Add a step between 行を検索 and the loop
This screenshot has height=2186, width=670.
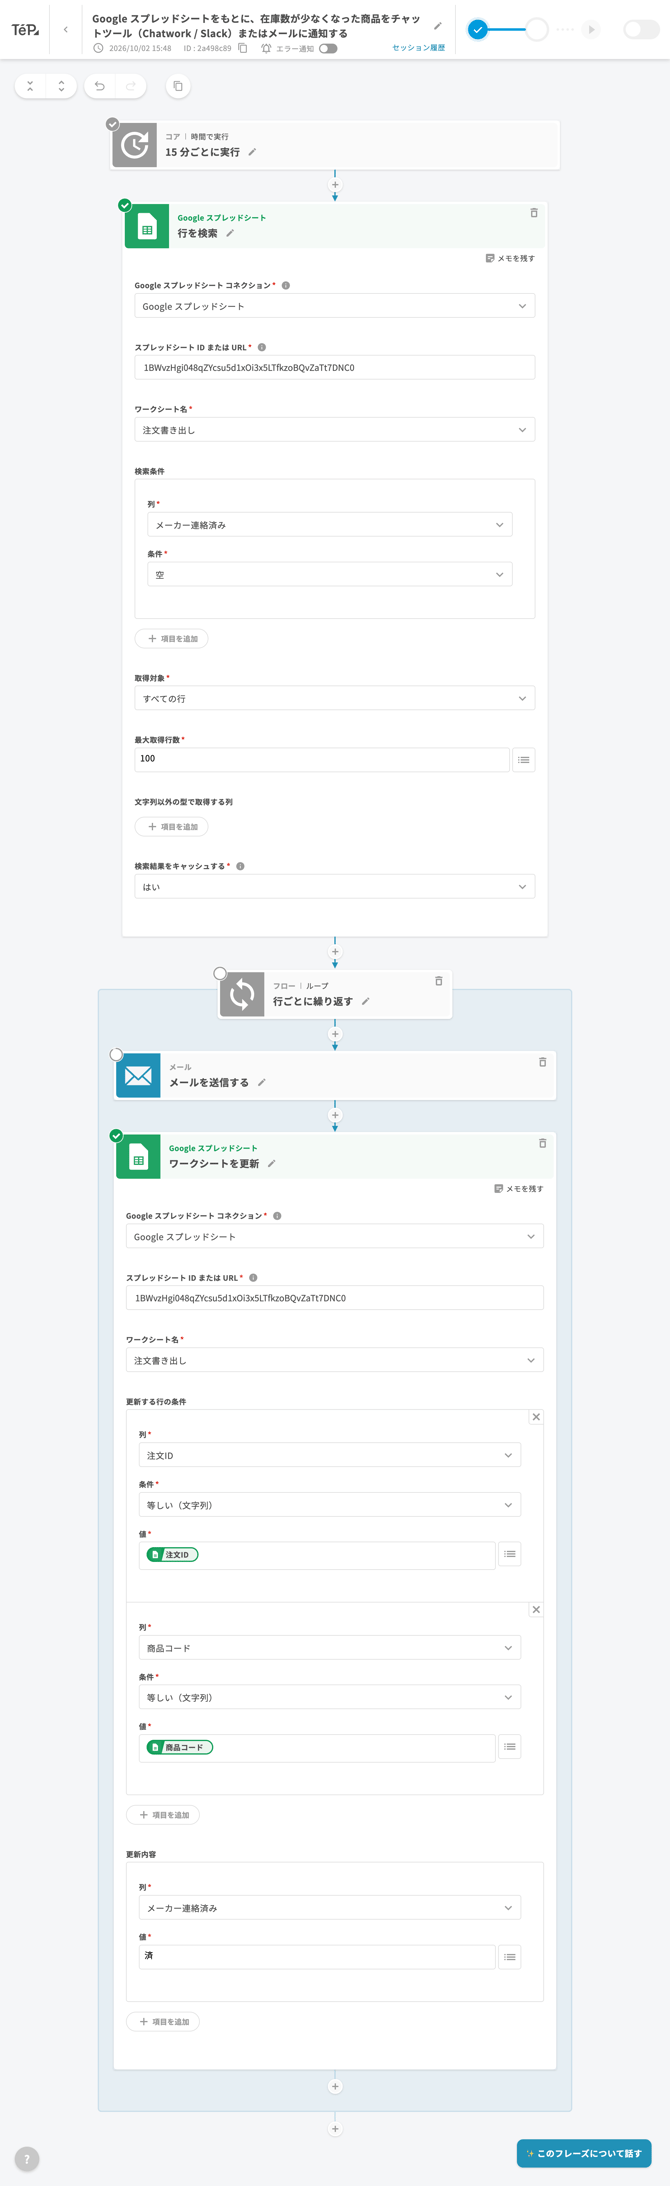pyautogui.click(x=335, y=952)
